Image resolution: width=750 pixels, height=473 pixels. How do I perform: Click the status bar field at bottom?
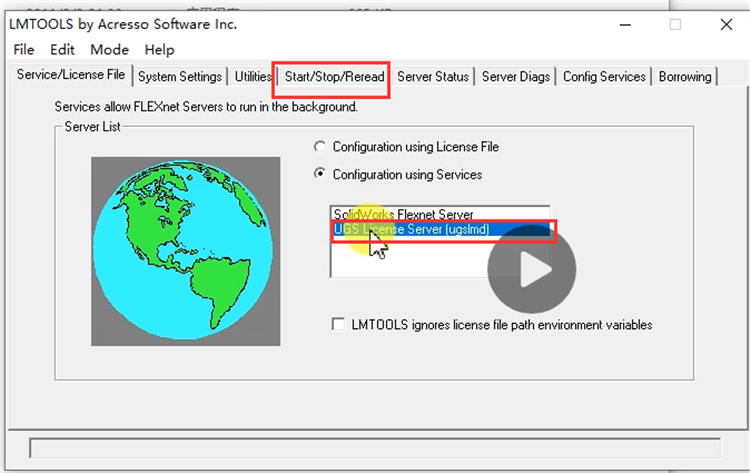pos(375,448)
